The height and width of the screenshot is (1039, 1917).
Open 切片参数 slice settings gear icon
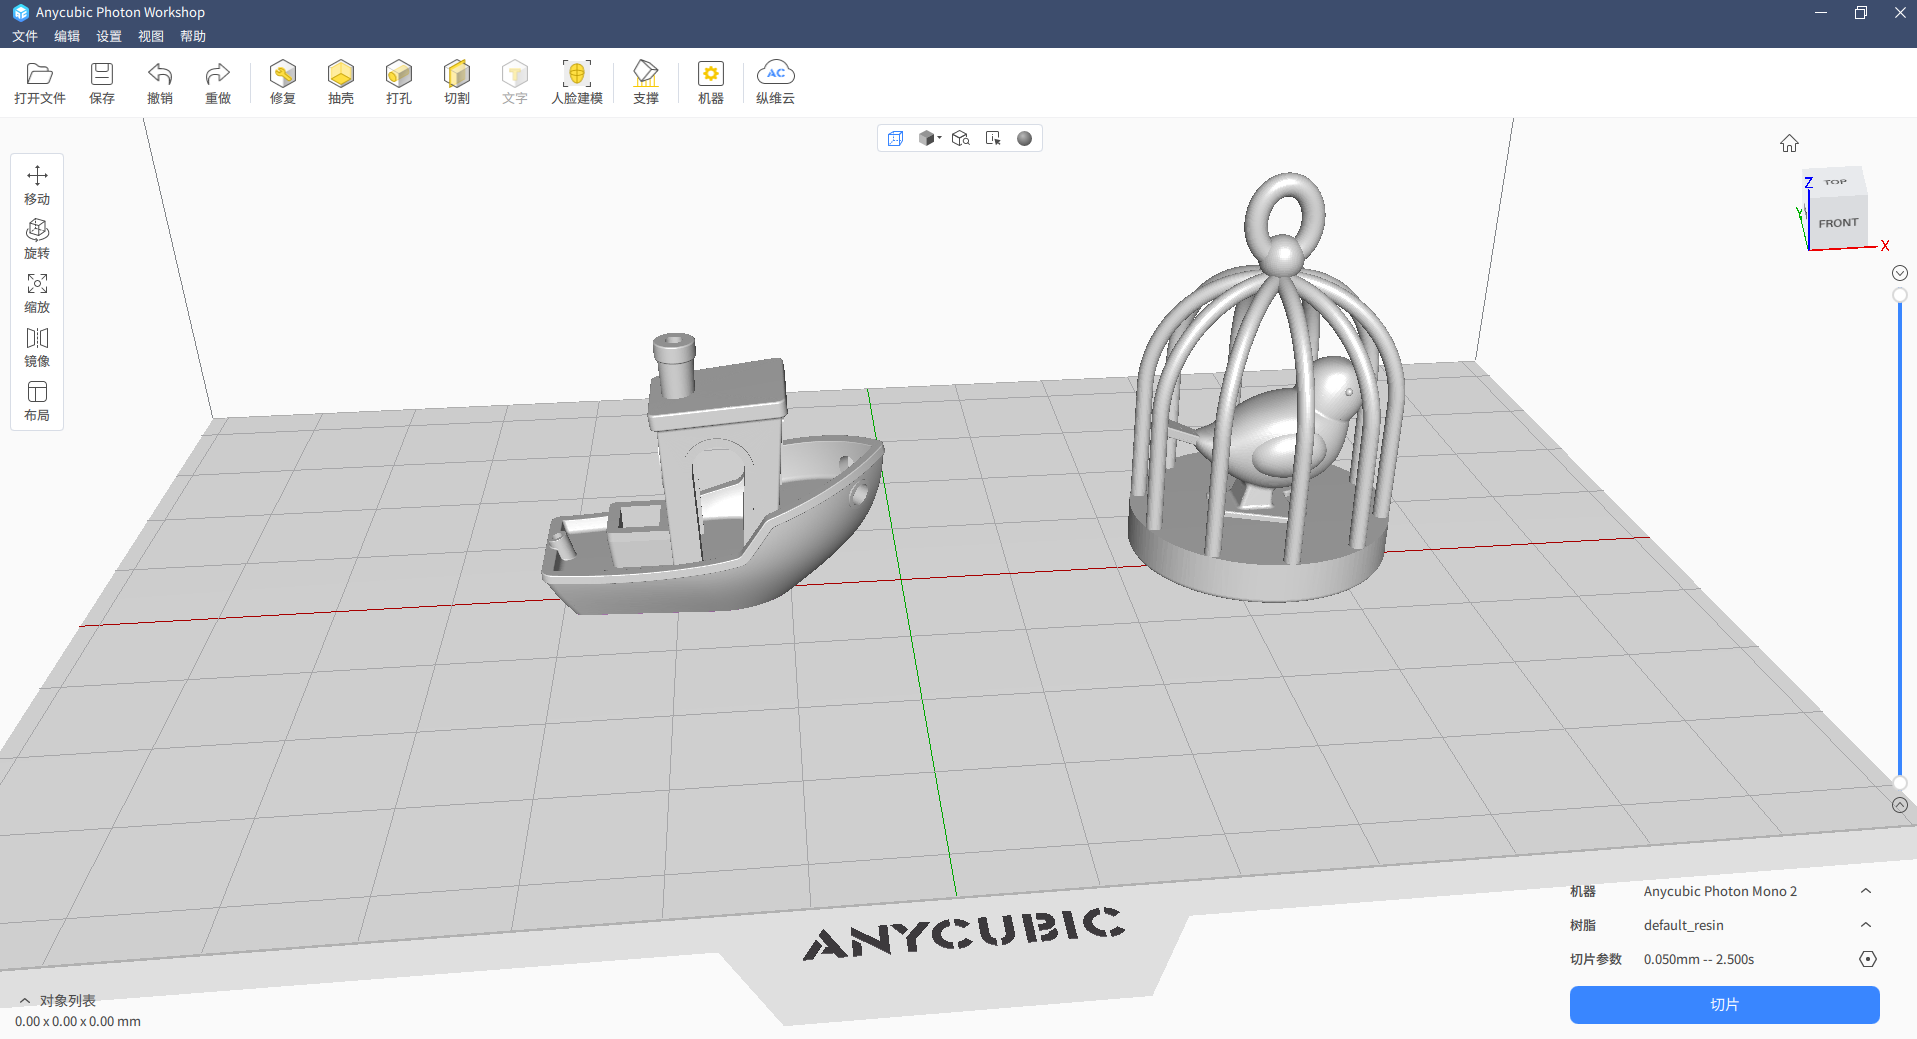1868,959
